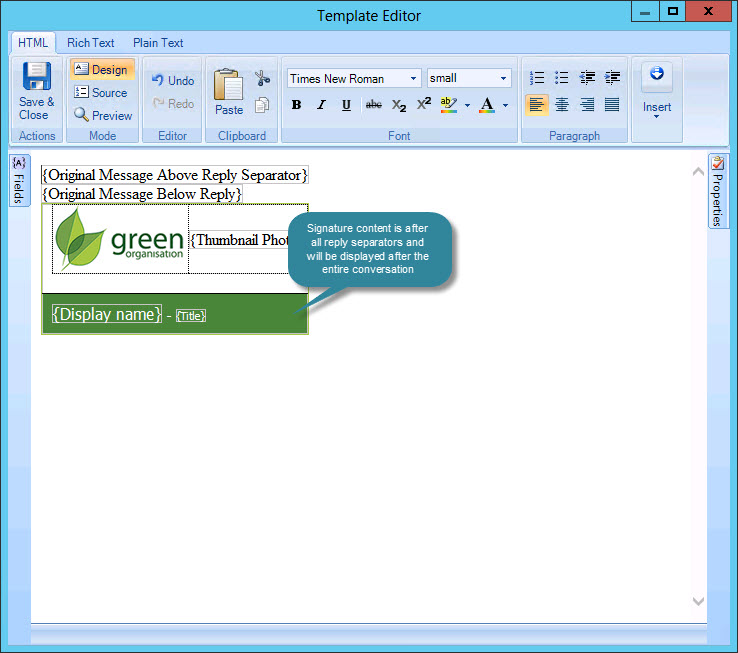Close the Template Editor window

tap(708, 11)
